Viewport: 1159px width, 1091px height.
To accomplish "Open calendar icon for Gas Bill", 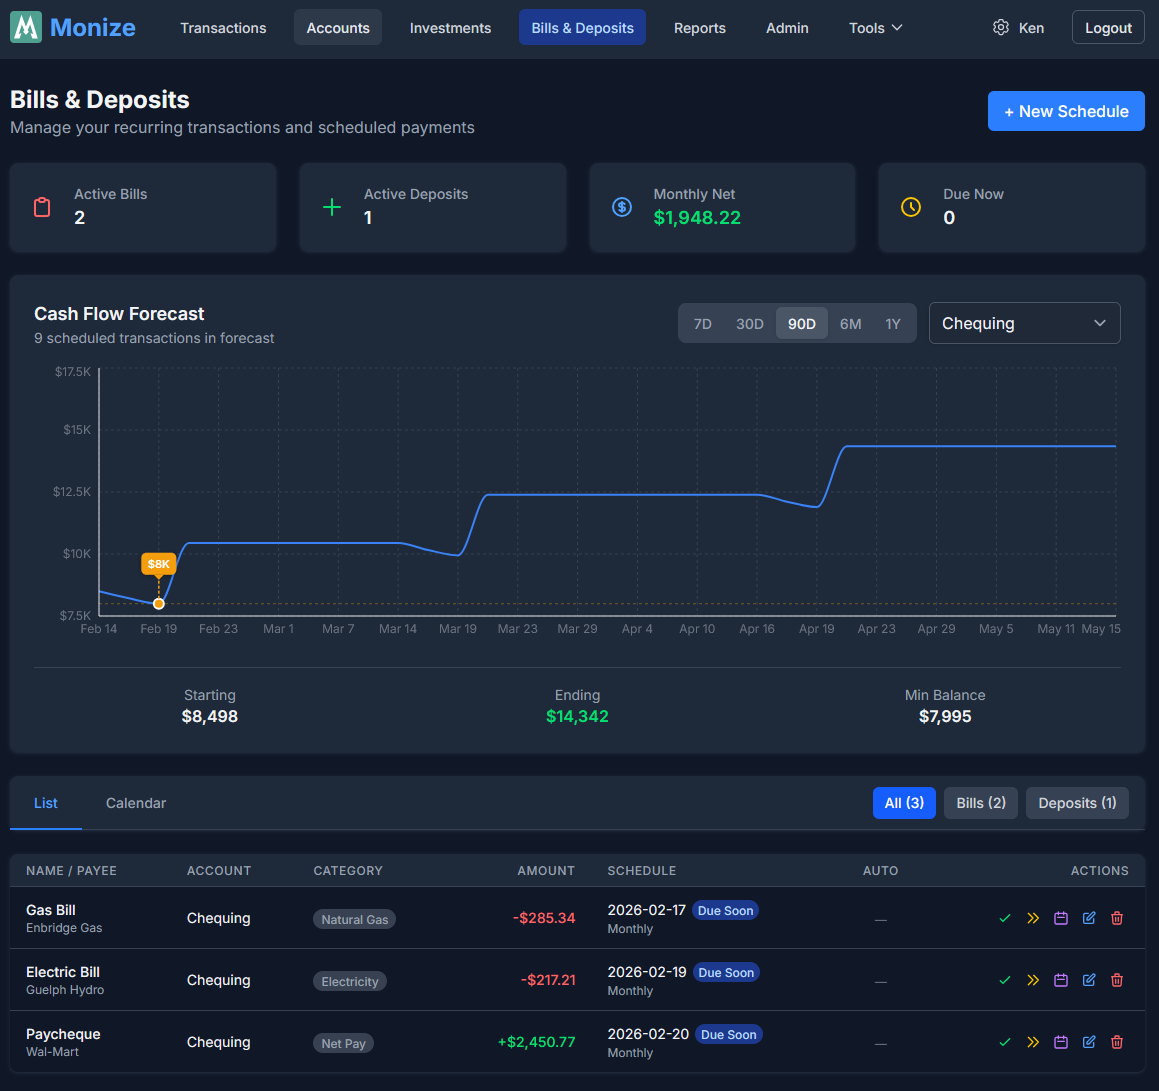I will tap(1061, 918).
